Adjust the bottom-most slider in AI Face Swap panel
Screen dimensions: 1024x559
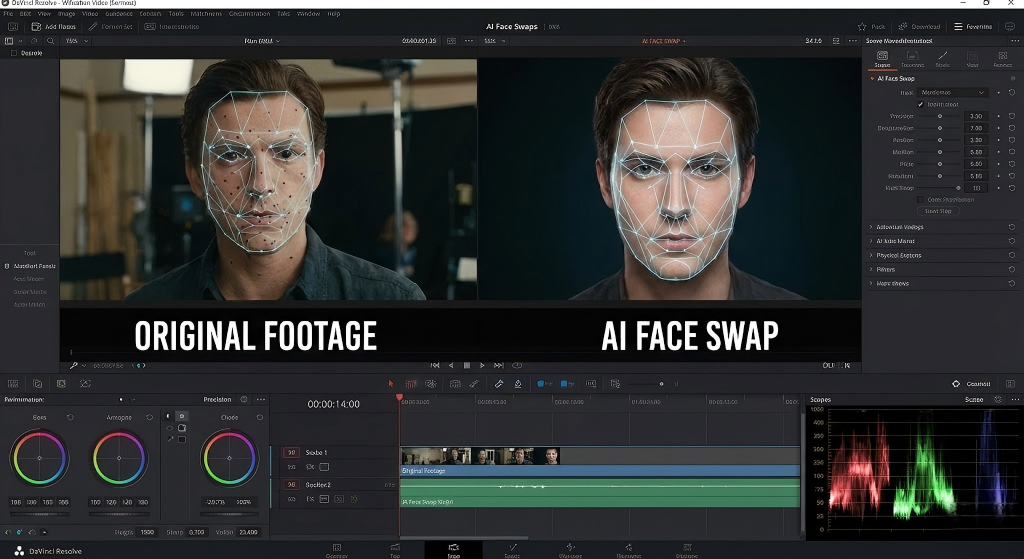[958, 187]
